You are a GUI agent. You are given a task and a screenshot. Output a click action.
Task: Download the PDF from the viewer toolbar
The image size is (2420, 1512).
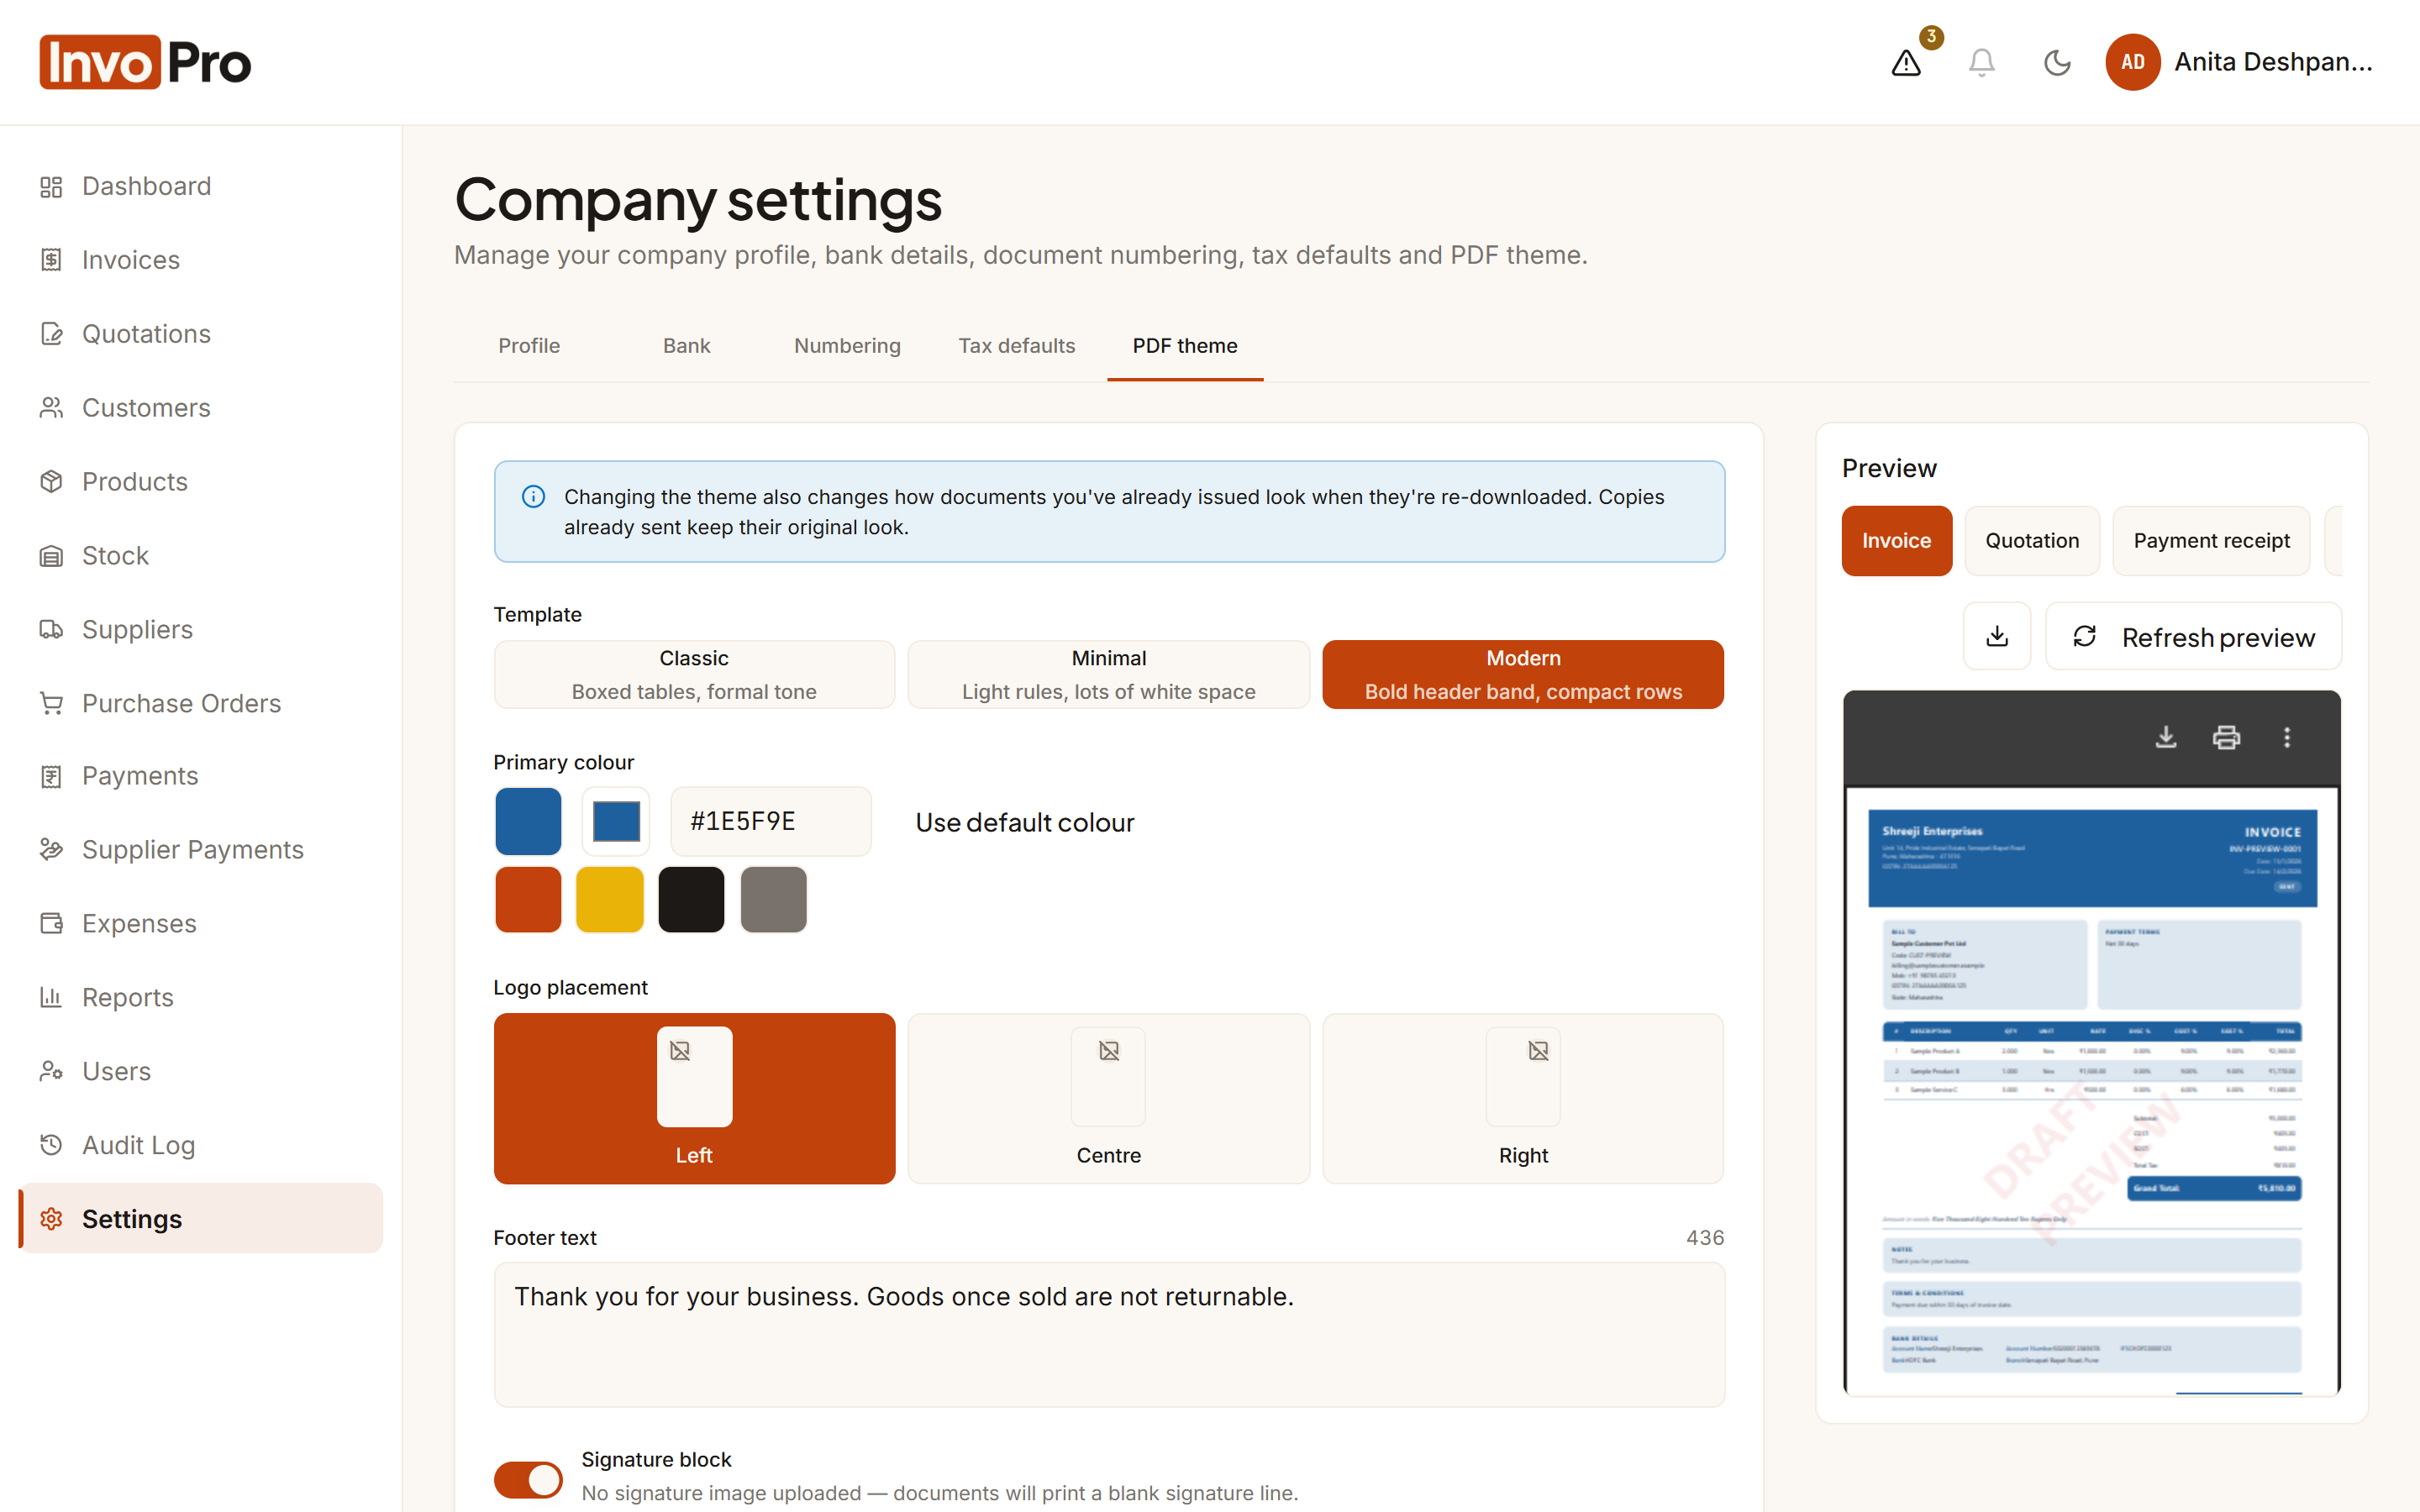[2166, 737]
